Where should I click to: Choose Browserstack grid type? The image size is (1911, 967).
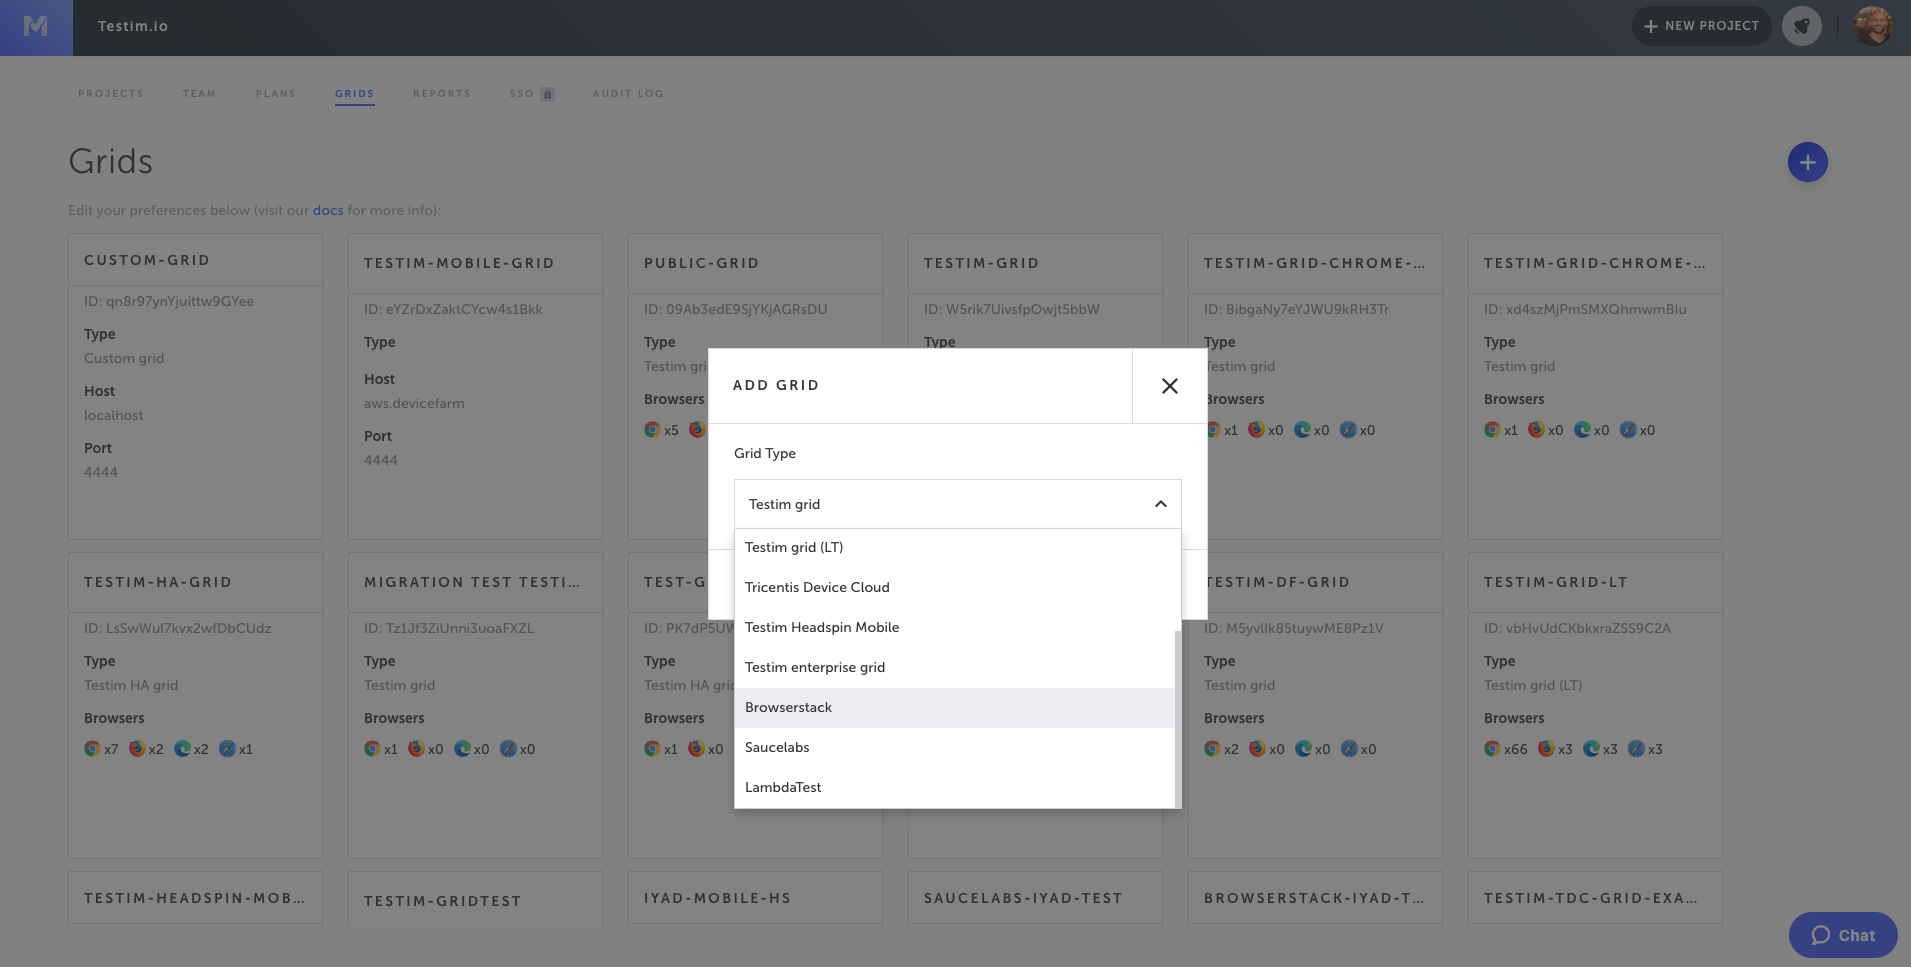tap(954, 707)
